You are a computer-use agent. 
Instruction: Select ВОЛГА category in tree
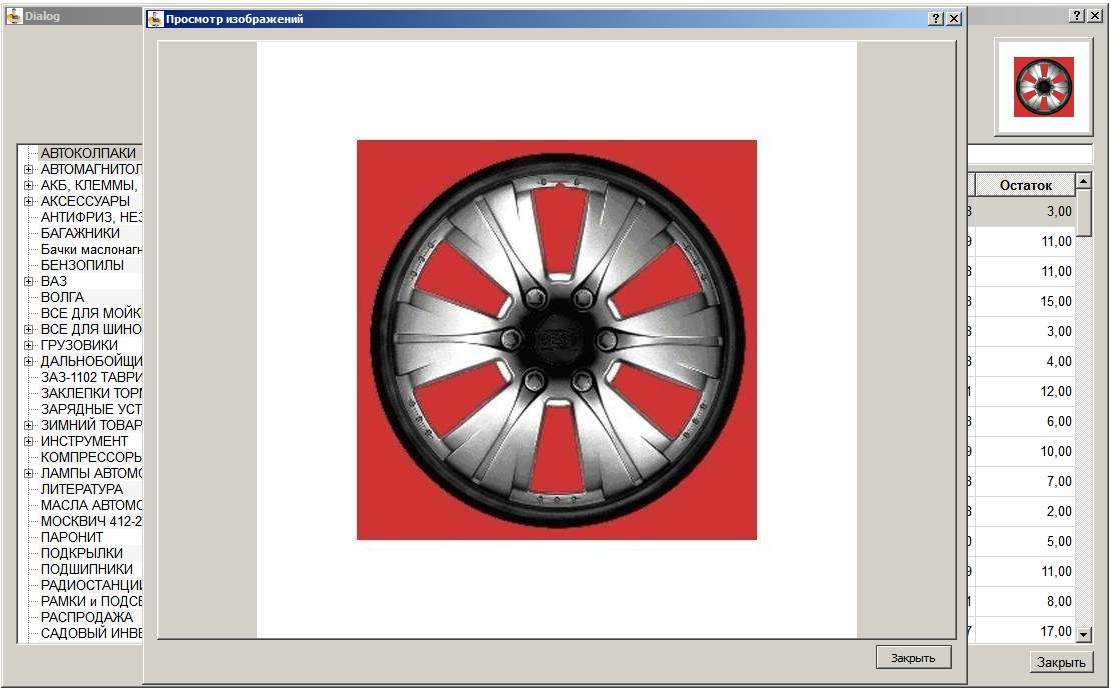tap(62, 297)
